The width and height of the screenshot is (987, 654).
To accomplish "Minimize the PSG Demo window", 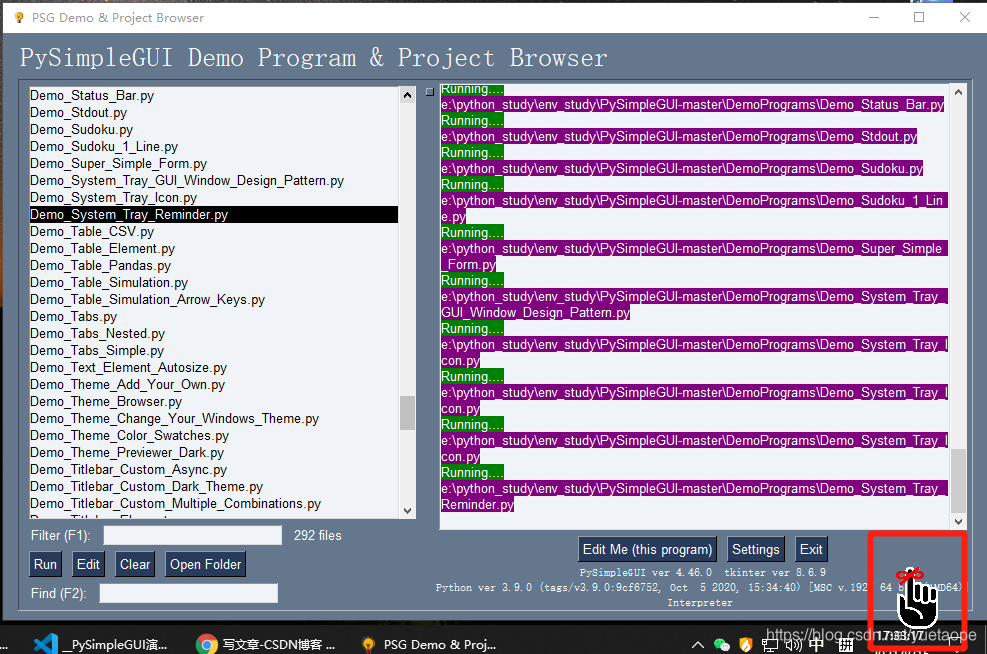I will tap(874, 17).
